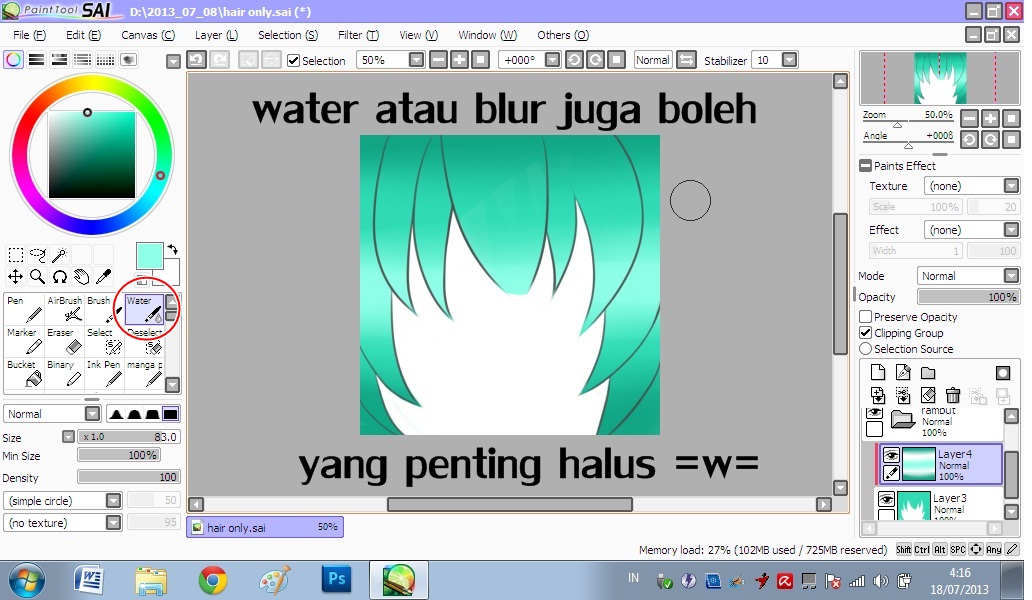This screenshot has height=600, width=1032.
Task: Swap foreground and background colors arrow
Action: pyautogui.click(x=172, y=249)
